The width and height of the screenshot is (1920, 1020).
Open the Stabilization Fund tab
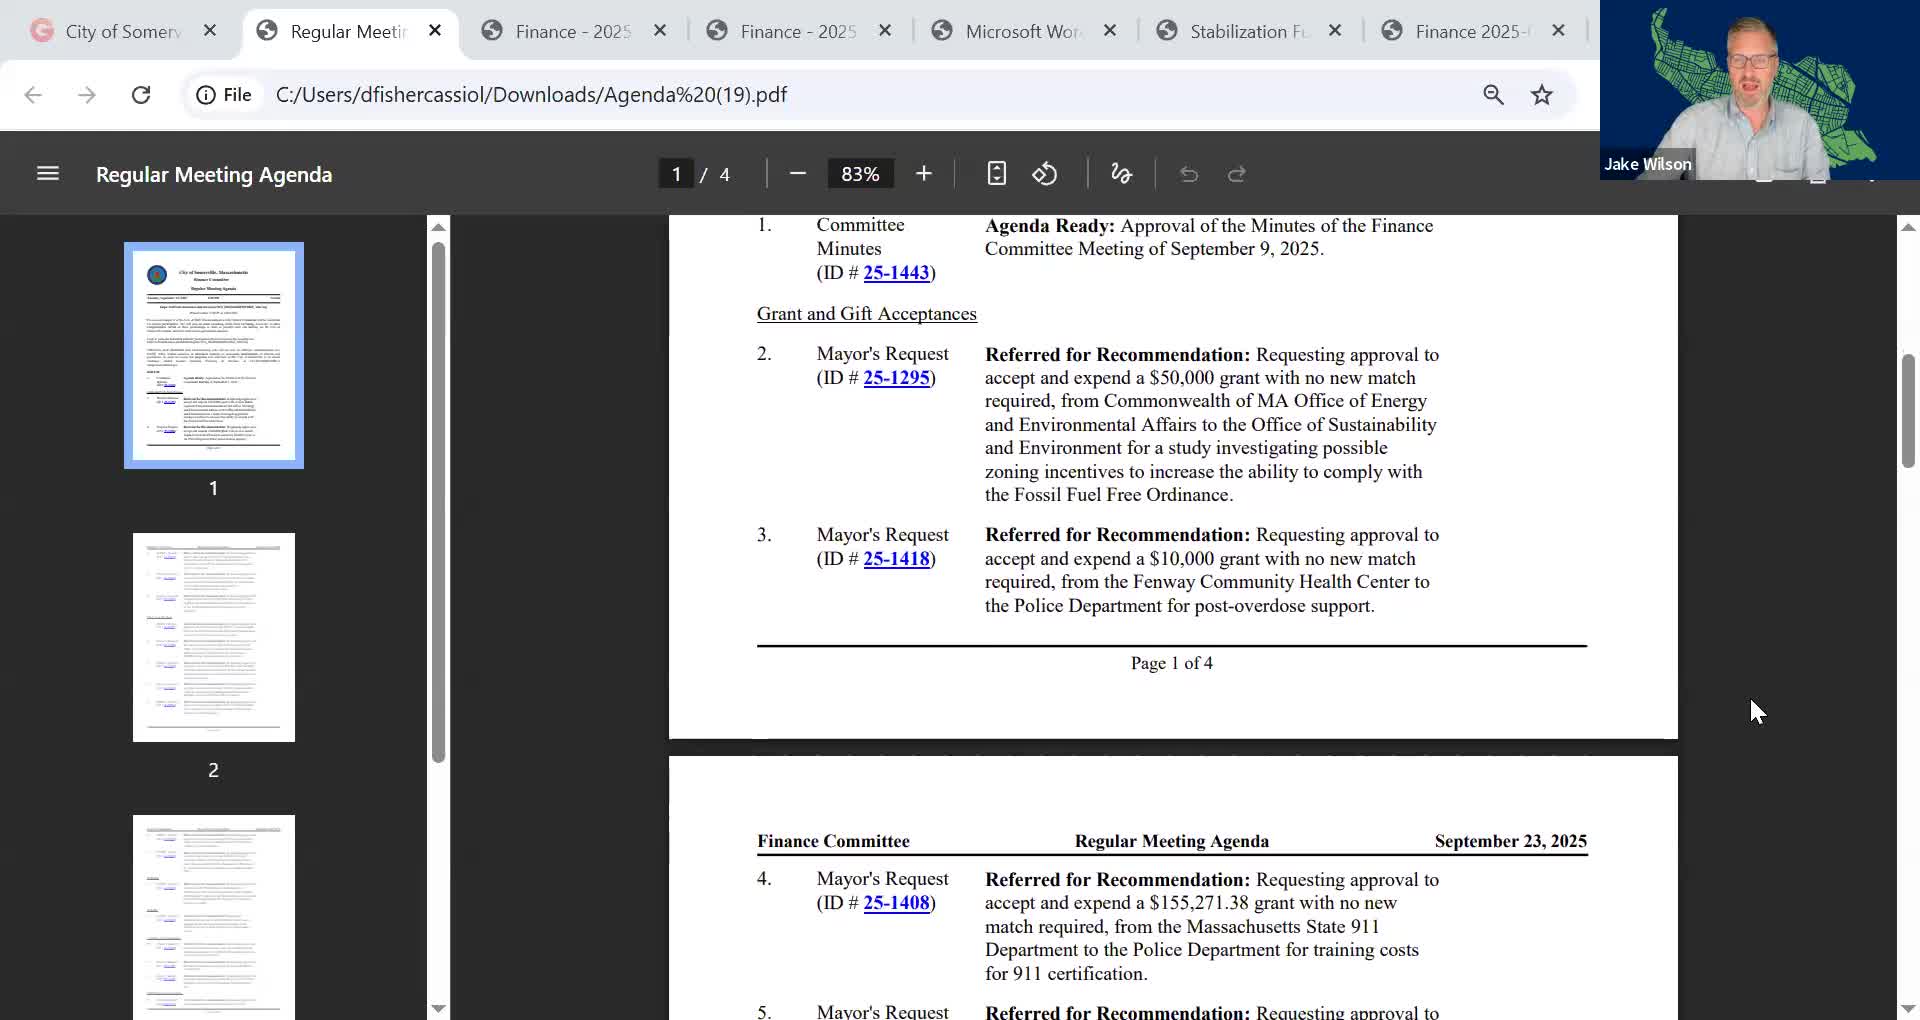1247,31
